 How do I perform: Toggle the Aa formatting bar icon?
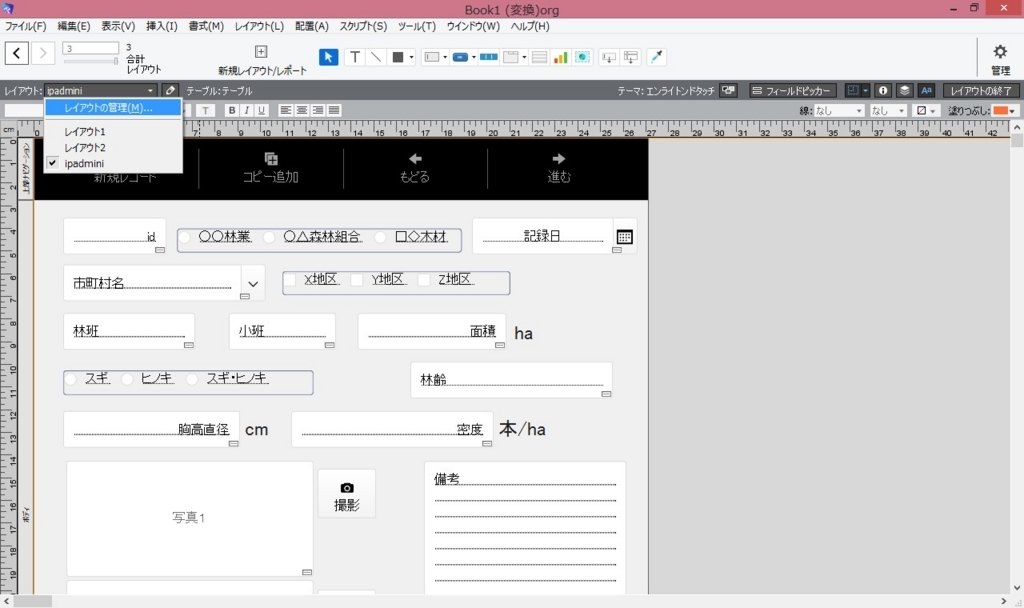pos(926,91)
